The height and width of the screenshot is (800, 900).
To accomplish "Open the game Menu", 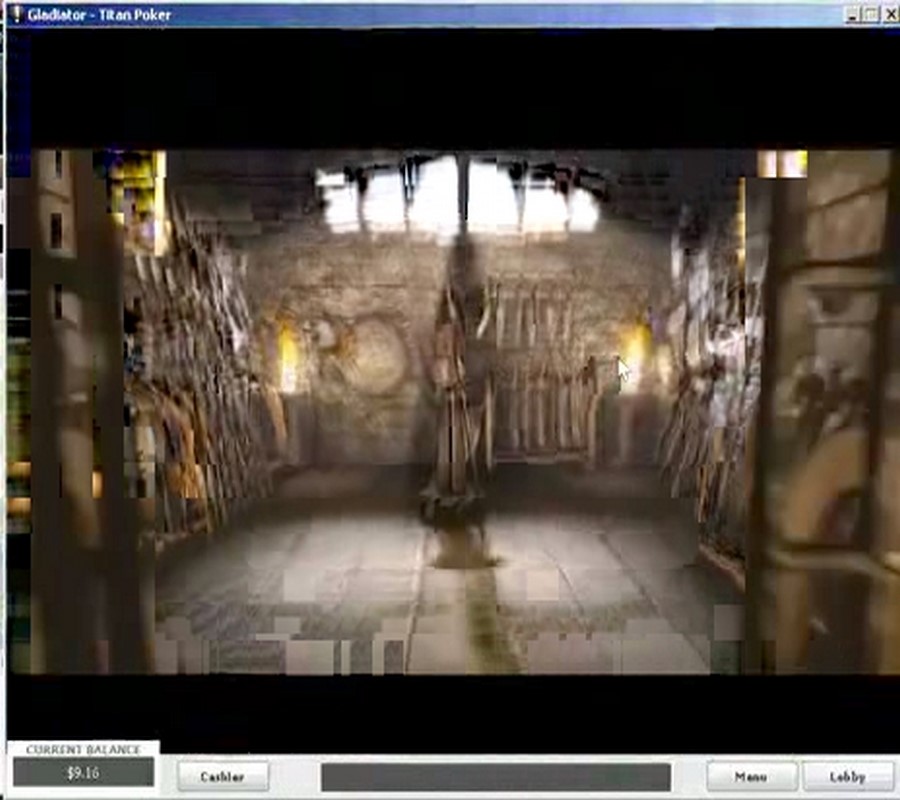I will [751, 777].
